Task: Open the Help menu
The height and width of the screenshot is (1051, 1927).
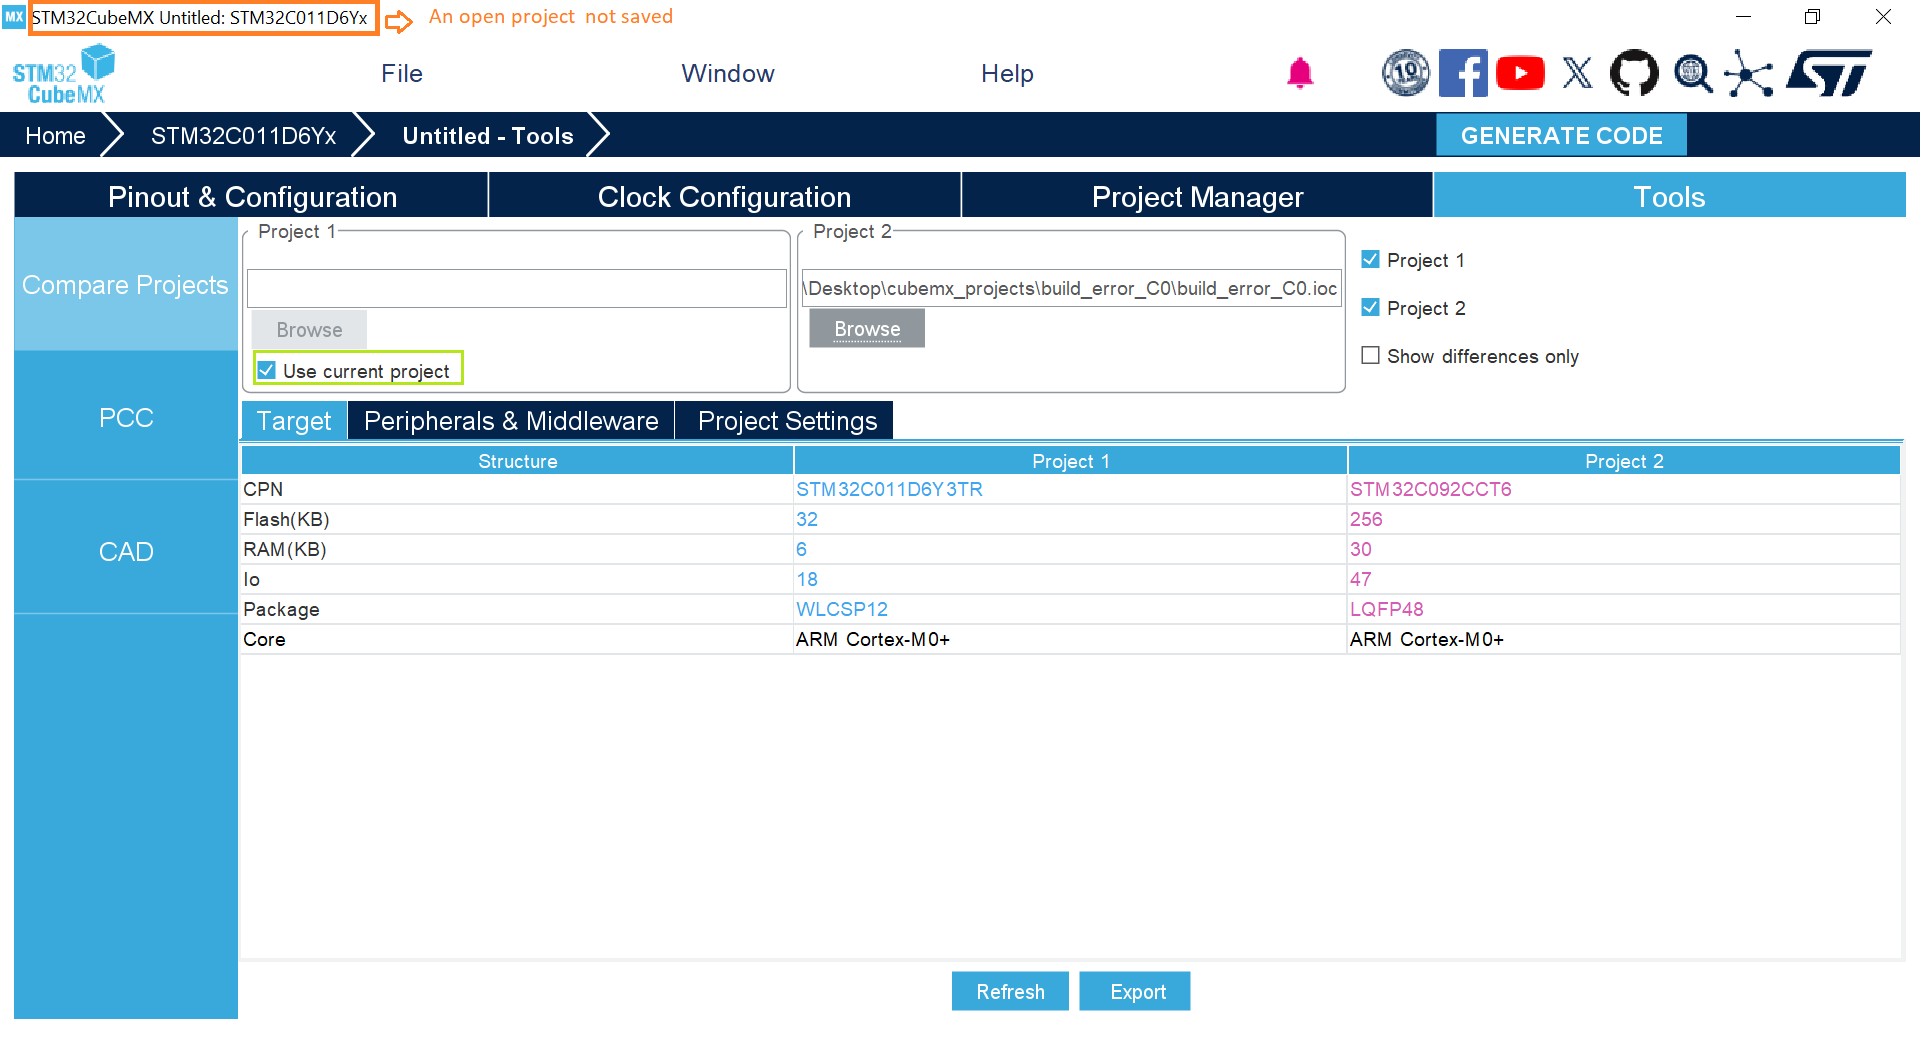Action: pos(1007,74)
